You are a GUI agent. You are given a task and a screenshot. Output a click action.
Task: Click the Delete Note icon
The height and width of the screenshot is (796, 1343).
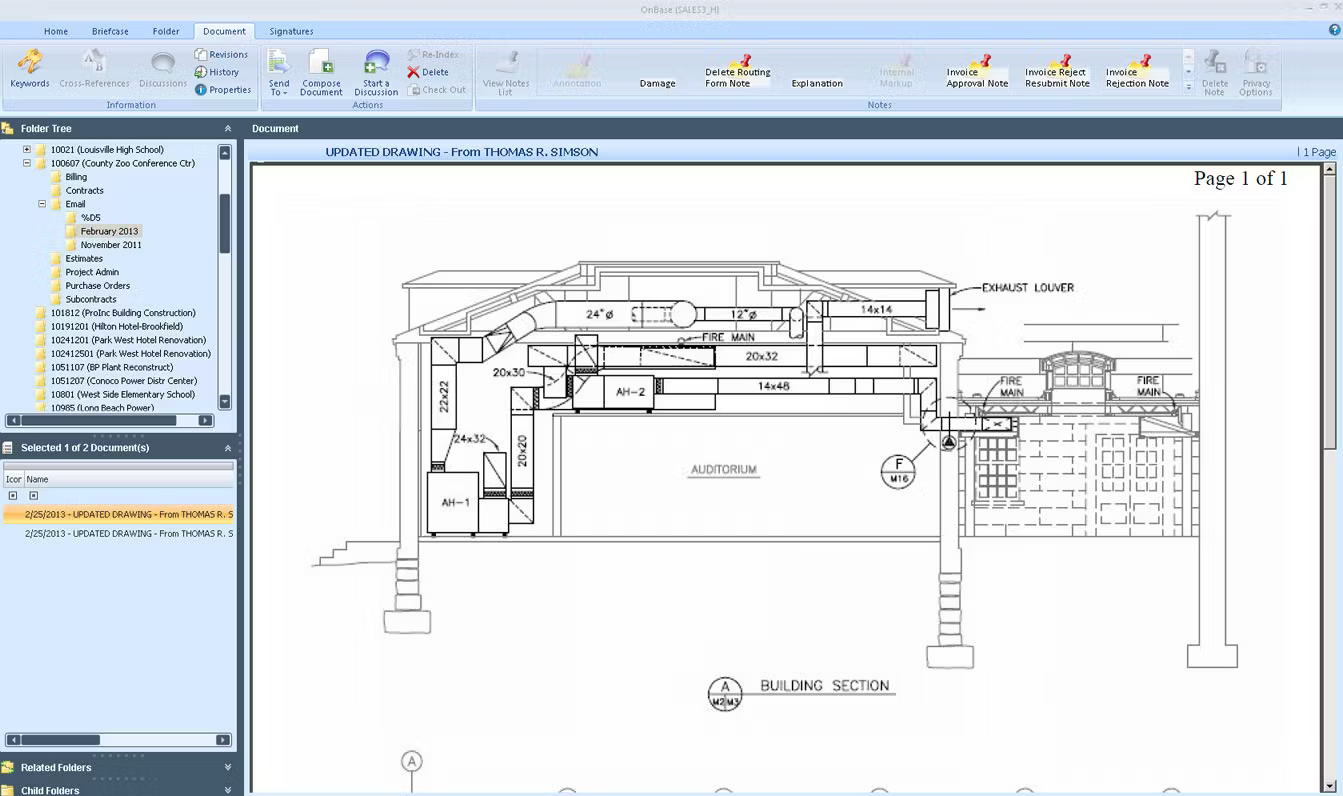1214,68
